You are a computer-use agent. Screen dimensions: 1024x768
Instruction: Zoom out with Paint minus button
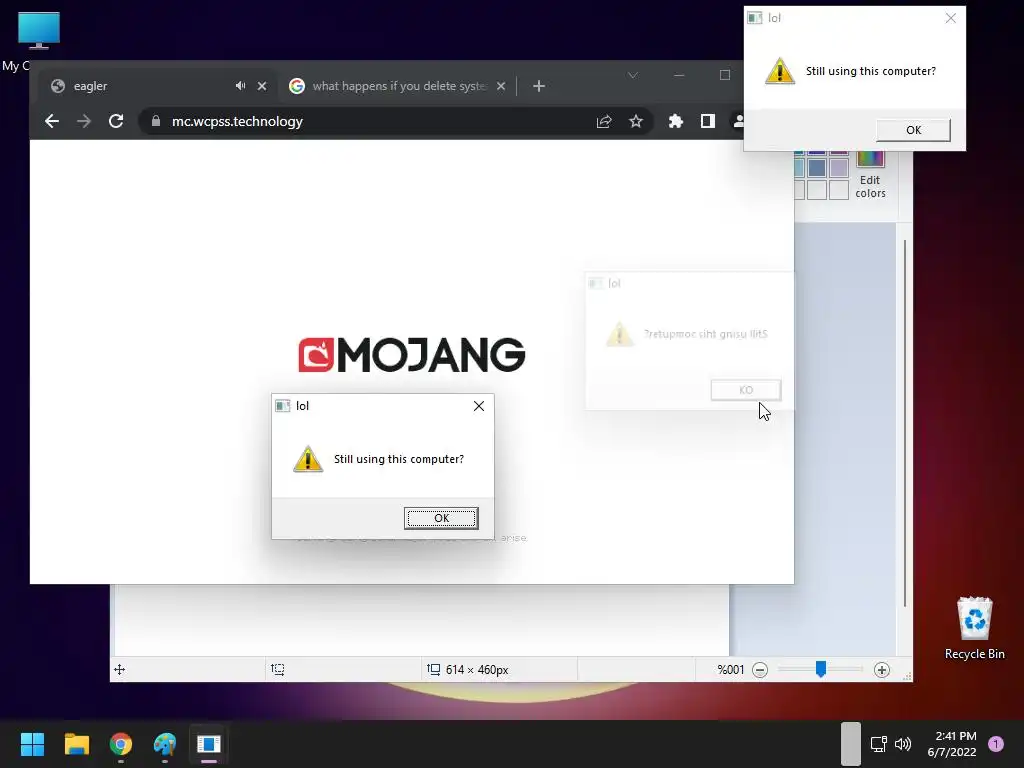pos(760,669)
